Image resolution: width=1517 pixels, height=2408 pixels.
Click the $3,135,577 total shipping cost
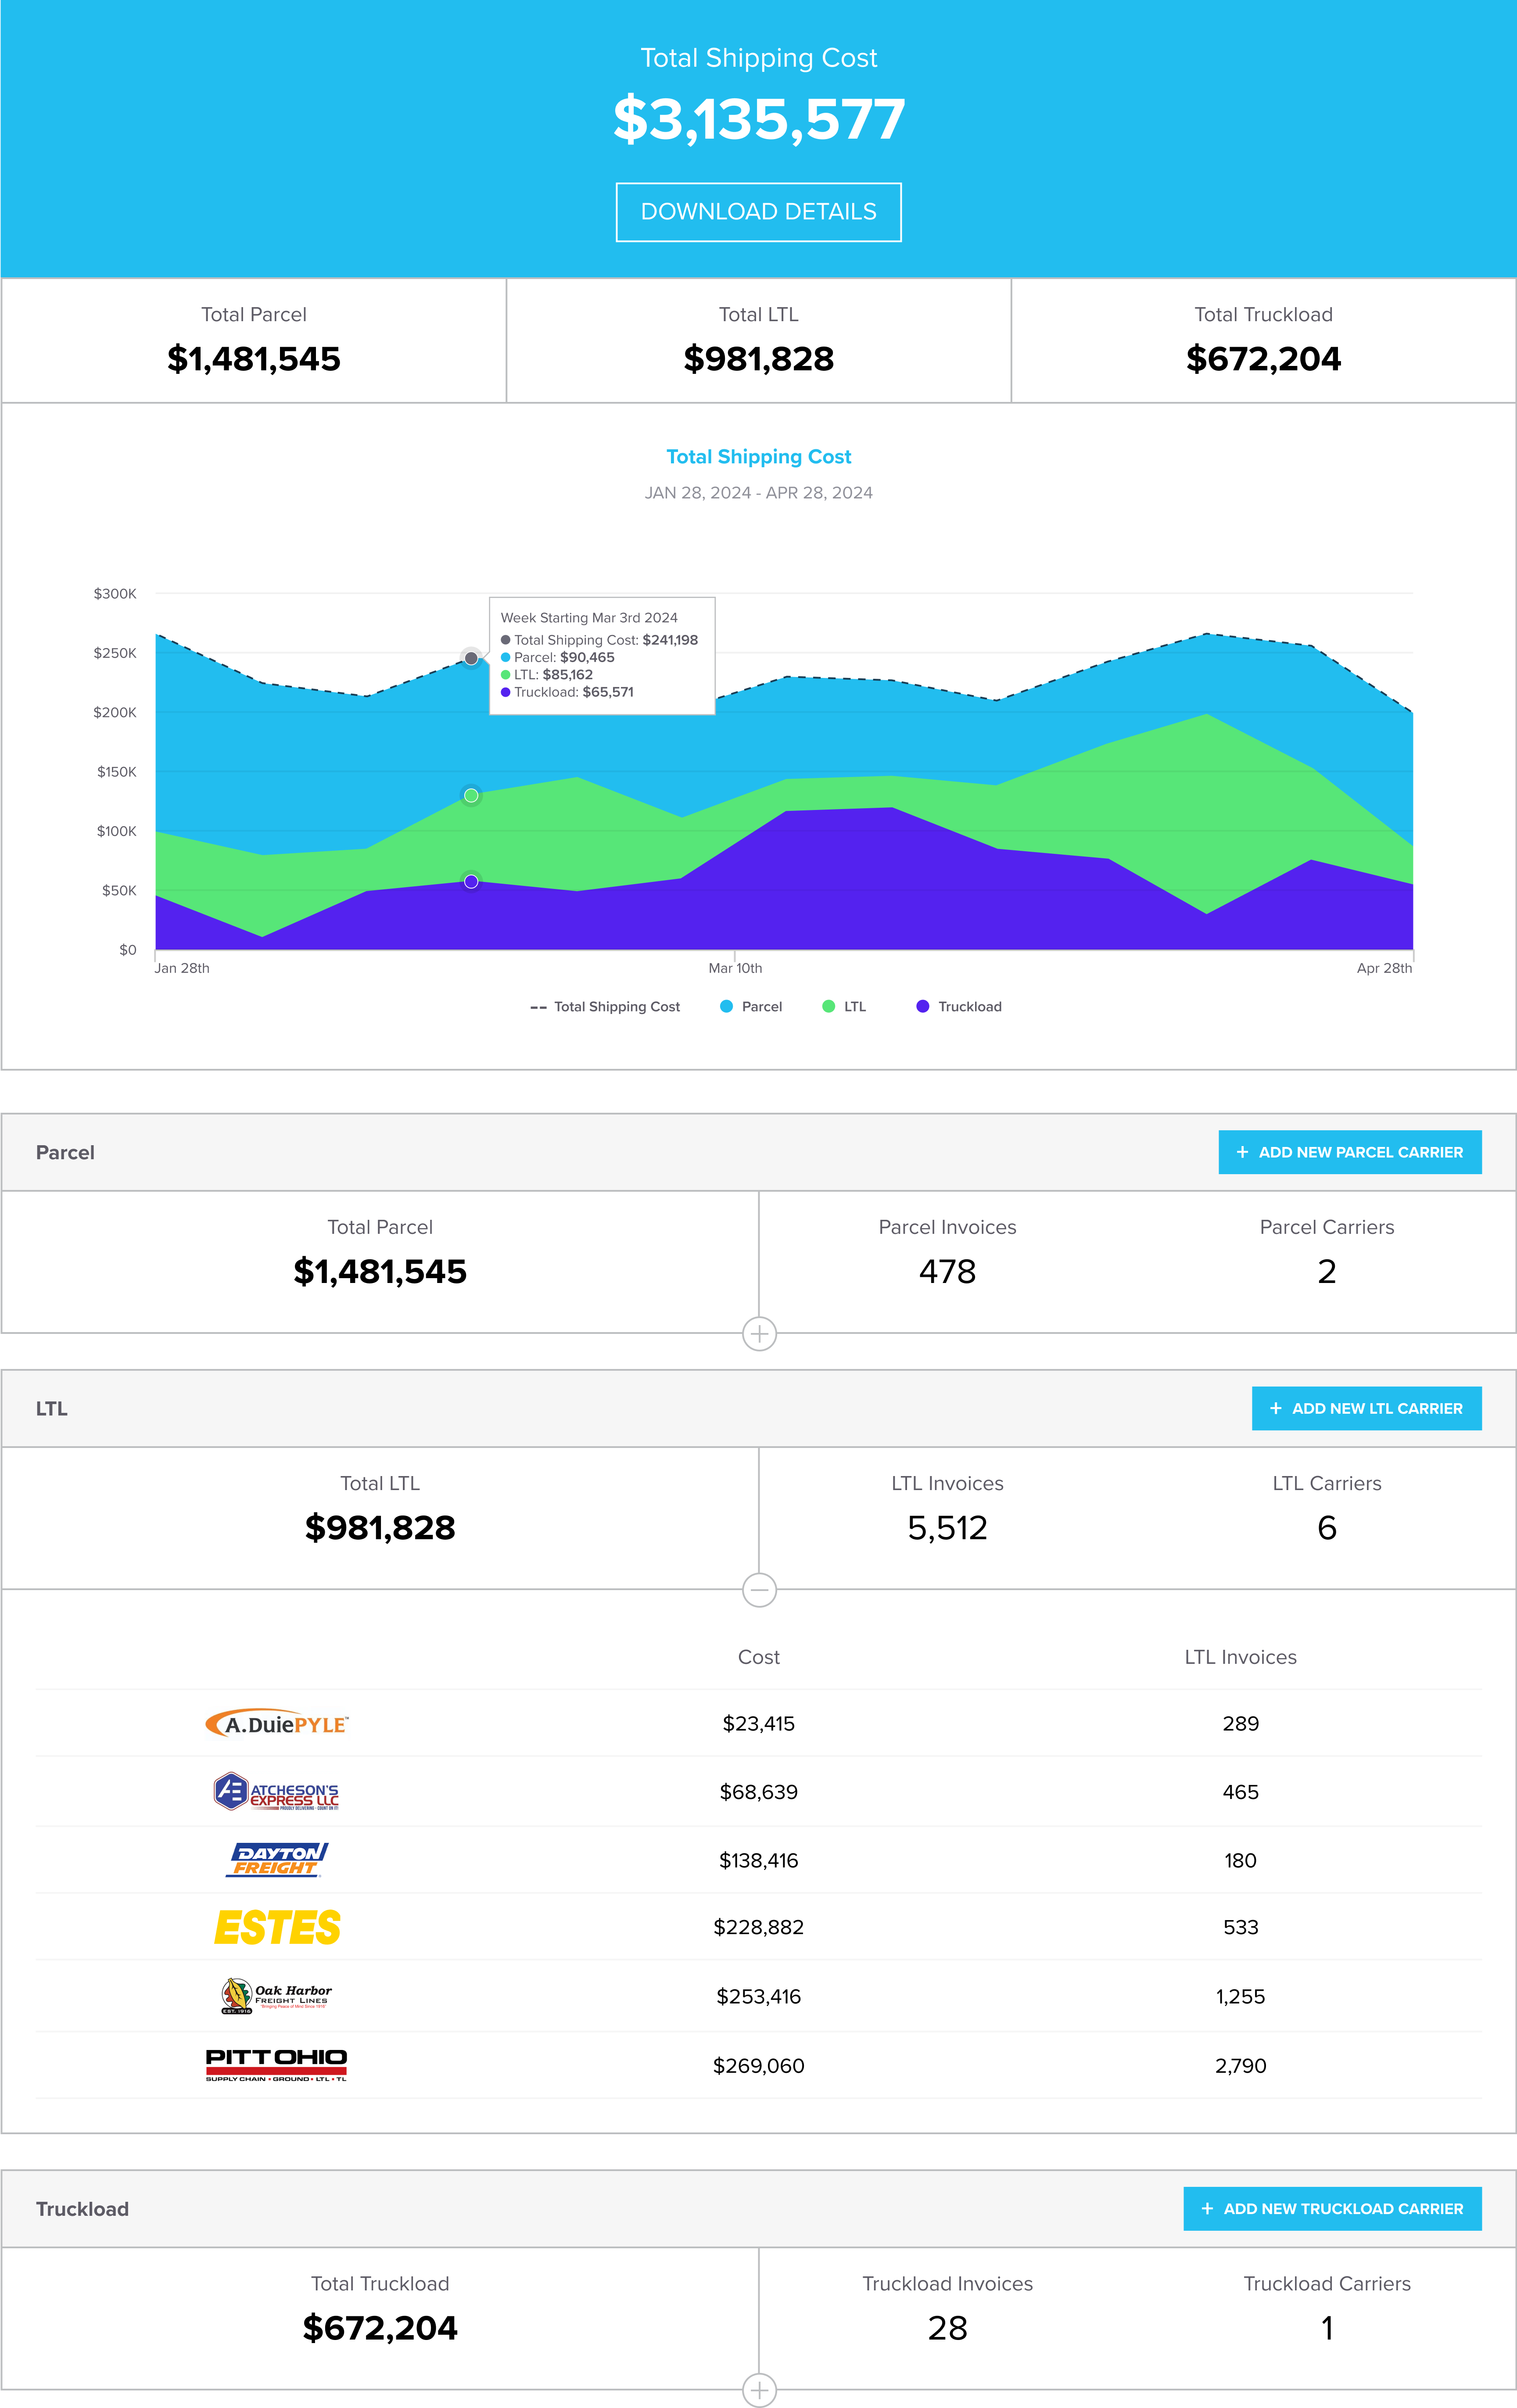(759, 119)
